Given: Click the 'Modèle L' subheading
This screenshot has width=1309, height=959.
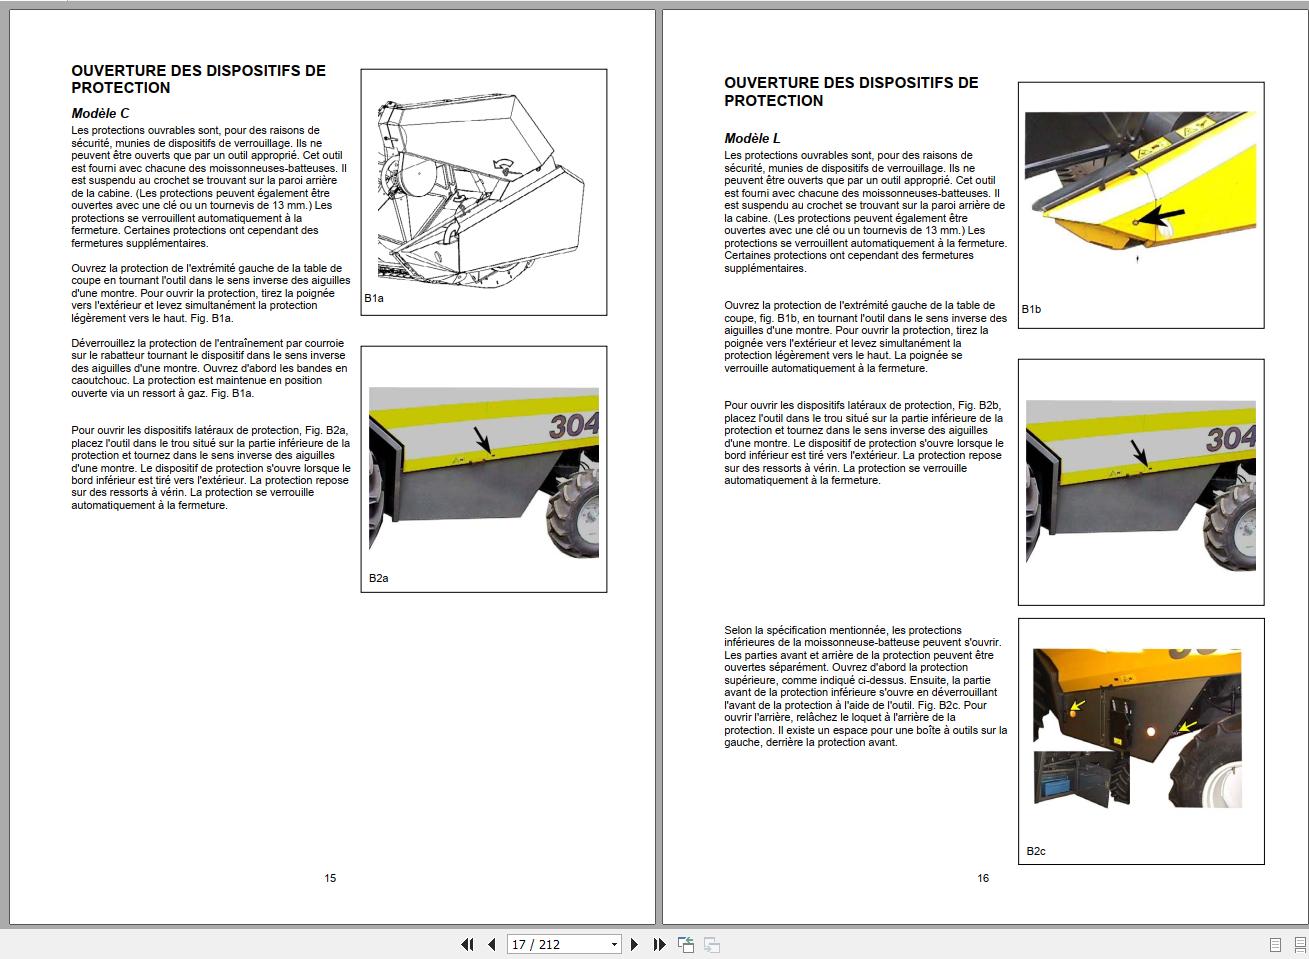Looking at the screenshot, I should pyautogui.click(x=752, y=138).
